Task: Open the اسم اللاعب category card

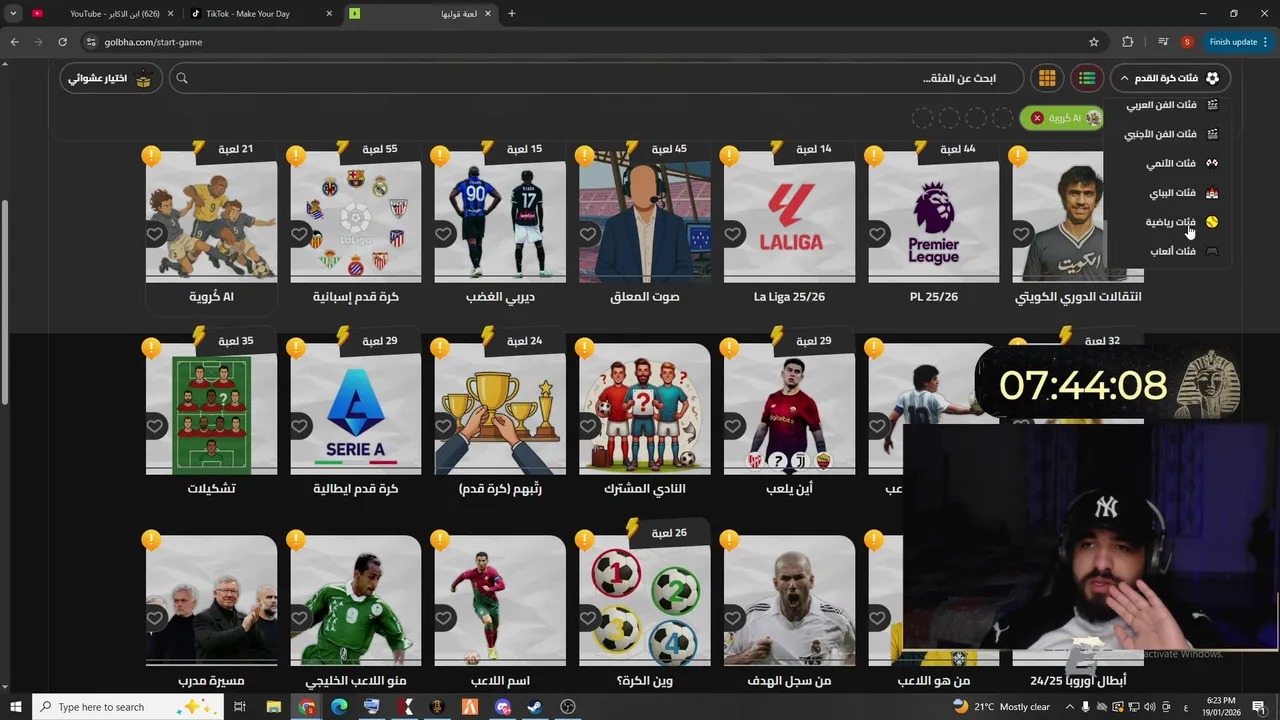Action: (500, 600)
